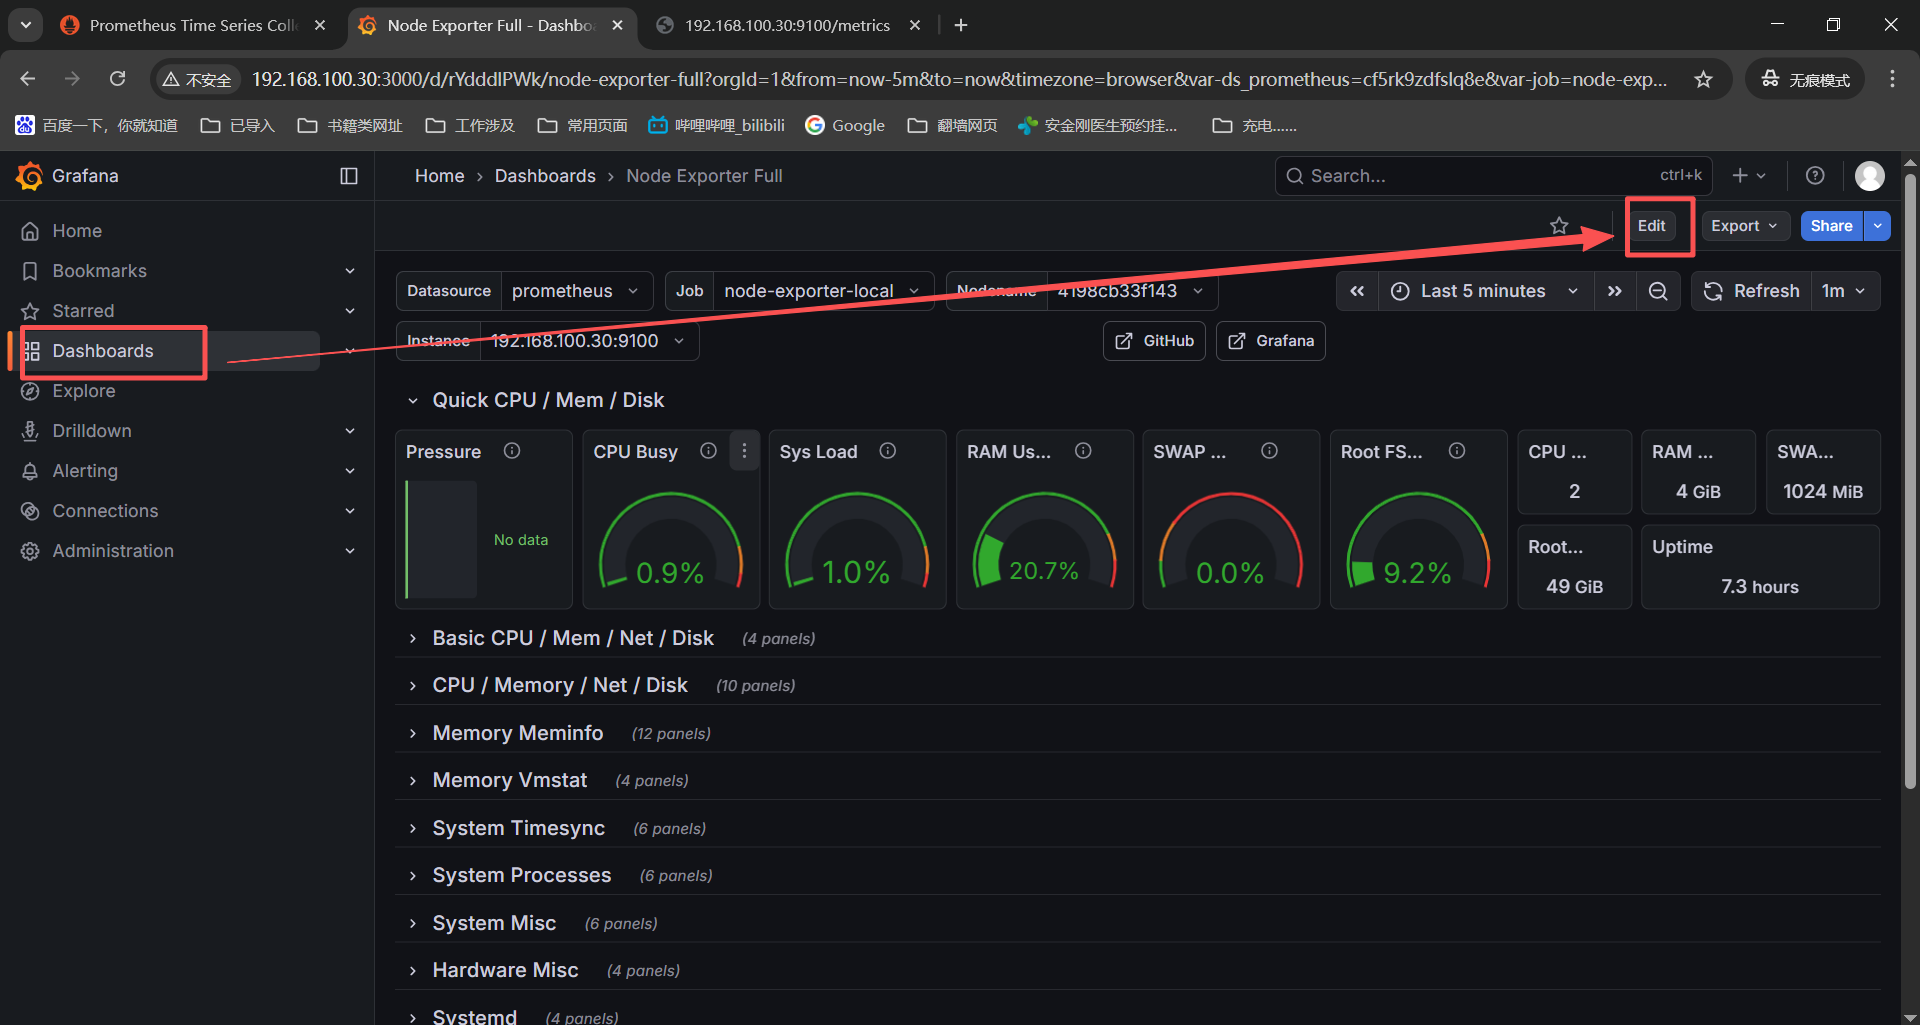Open the 1m refresh interval dropdown
Screen dimensions: 1920x1025
pos(1844,291)
